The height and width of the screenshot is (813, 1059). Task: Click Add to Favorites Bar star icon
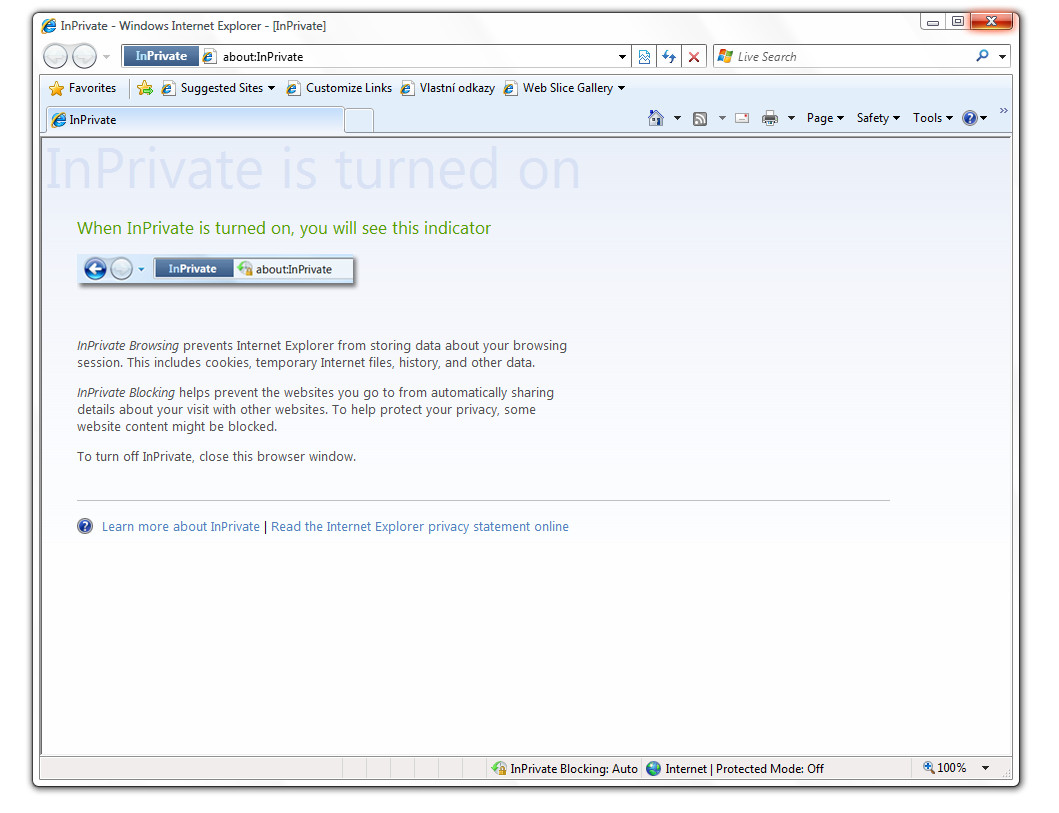[145, 88]
